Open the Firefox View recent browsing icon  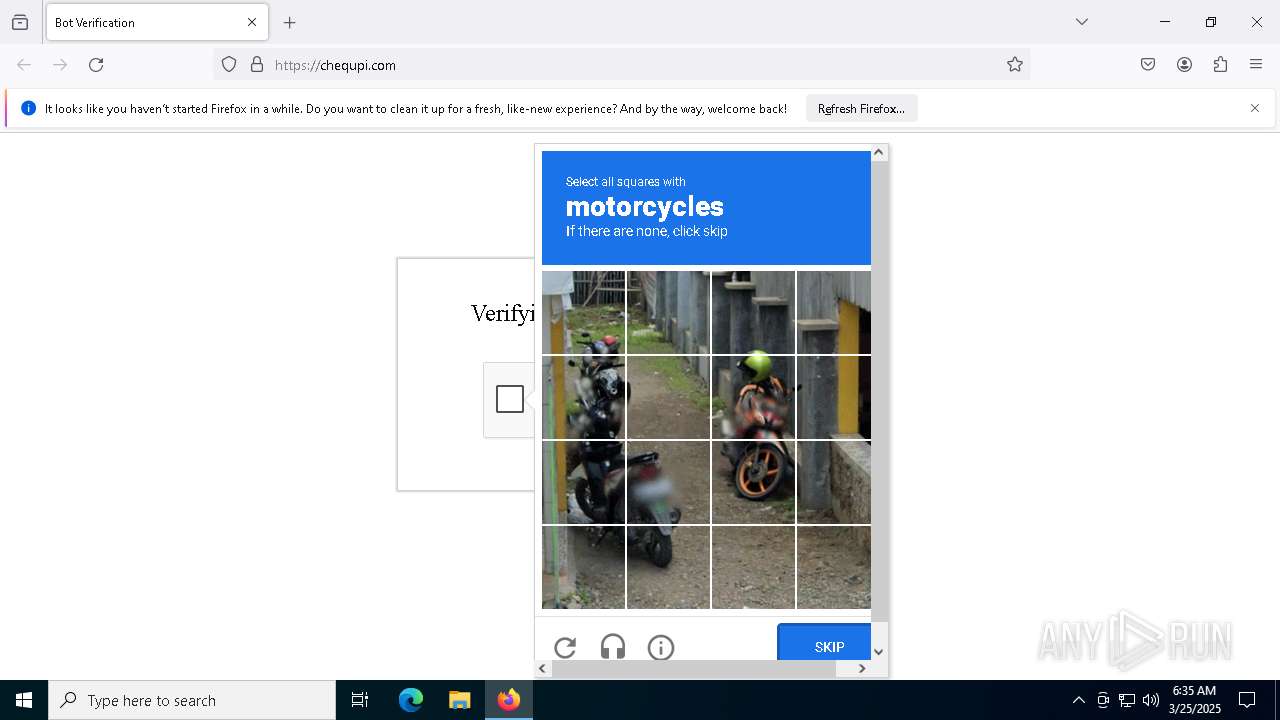tap(20, 22)
